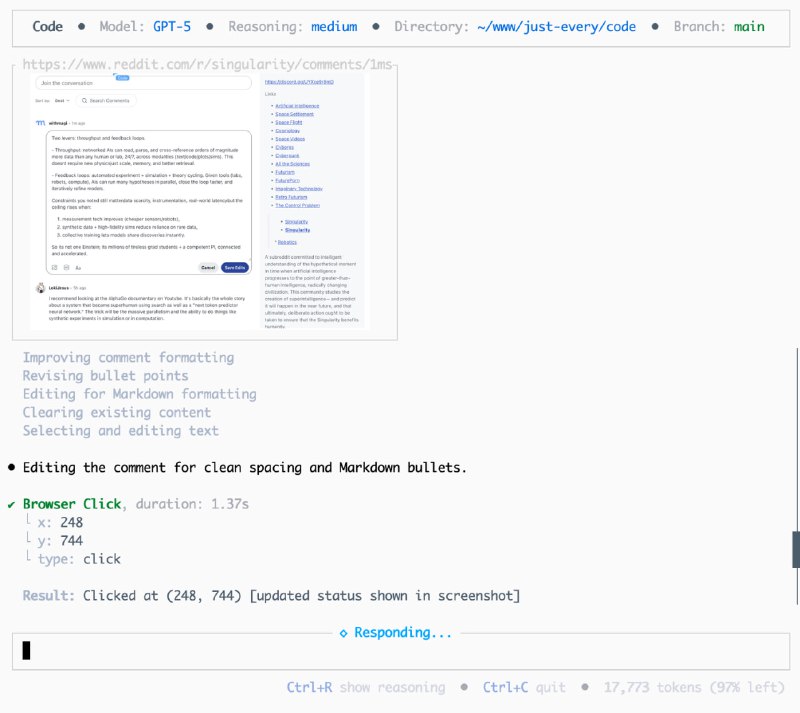Toggle formatting options with the Aa icon
800x713 pixels.
click(77, 266)
